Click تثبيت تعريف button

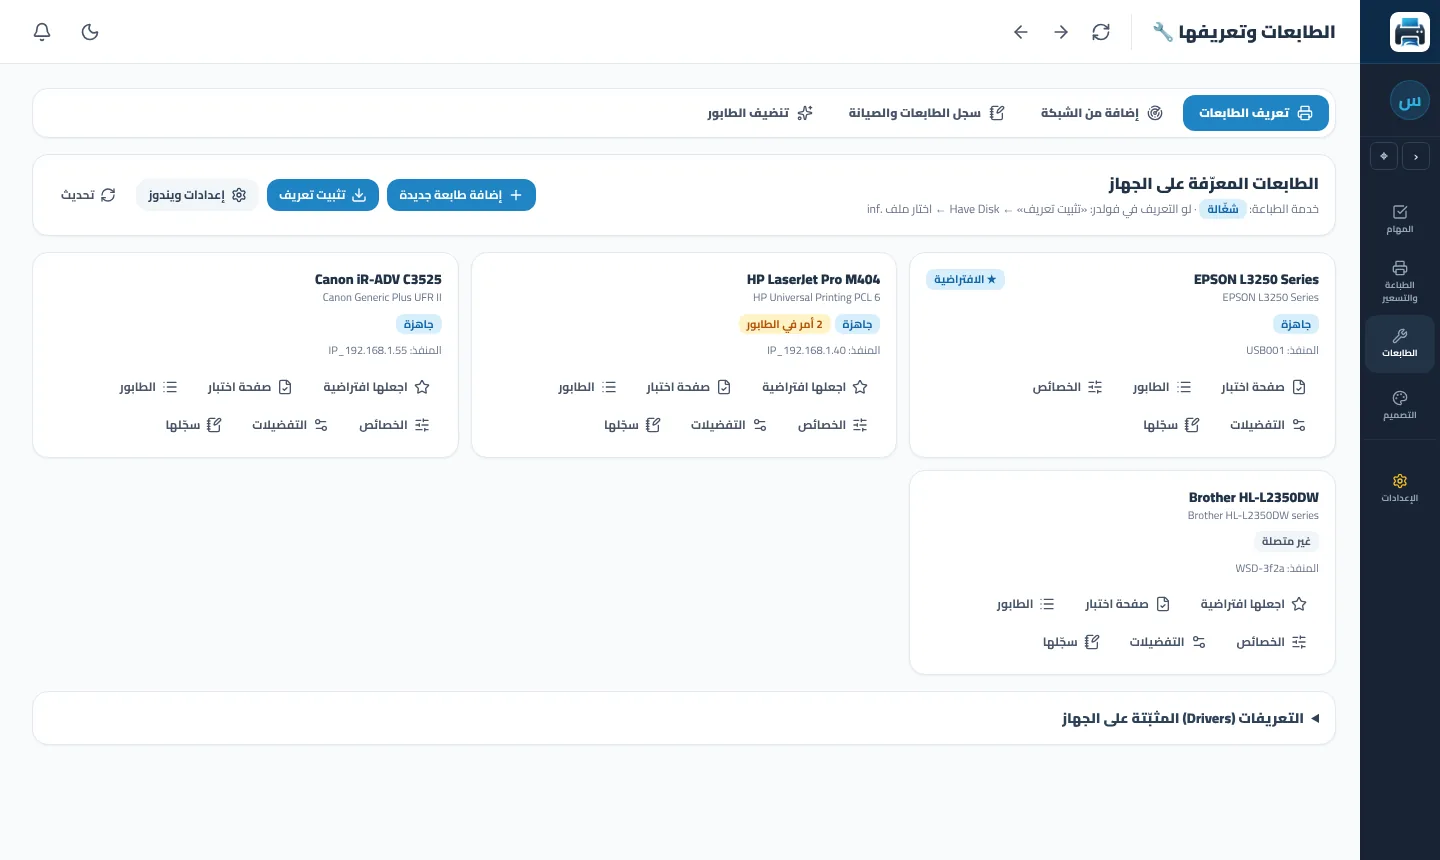pos(323,195)
